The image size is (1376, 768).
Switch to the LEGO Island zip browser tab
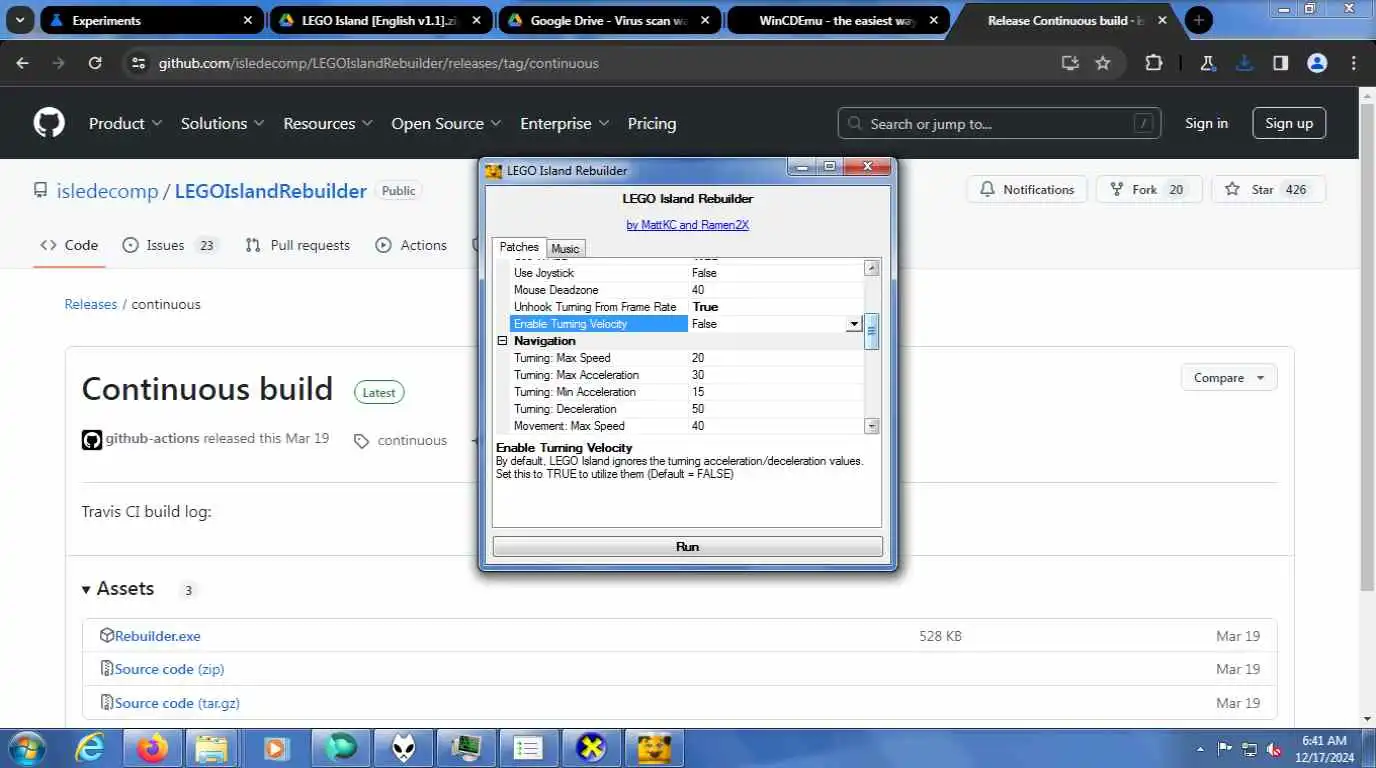(x=380, y=20)
